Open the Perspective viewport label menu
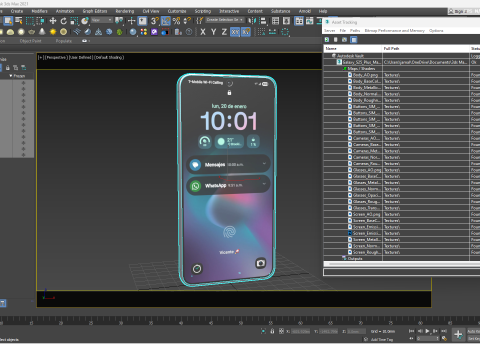The height and width of the screenshot is (360, 480). point(56,57)
